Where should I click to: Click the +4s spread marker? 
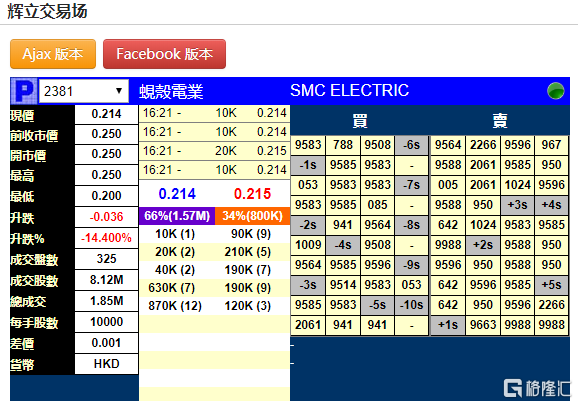[551, 205]
